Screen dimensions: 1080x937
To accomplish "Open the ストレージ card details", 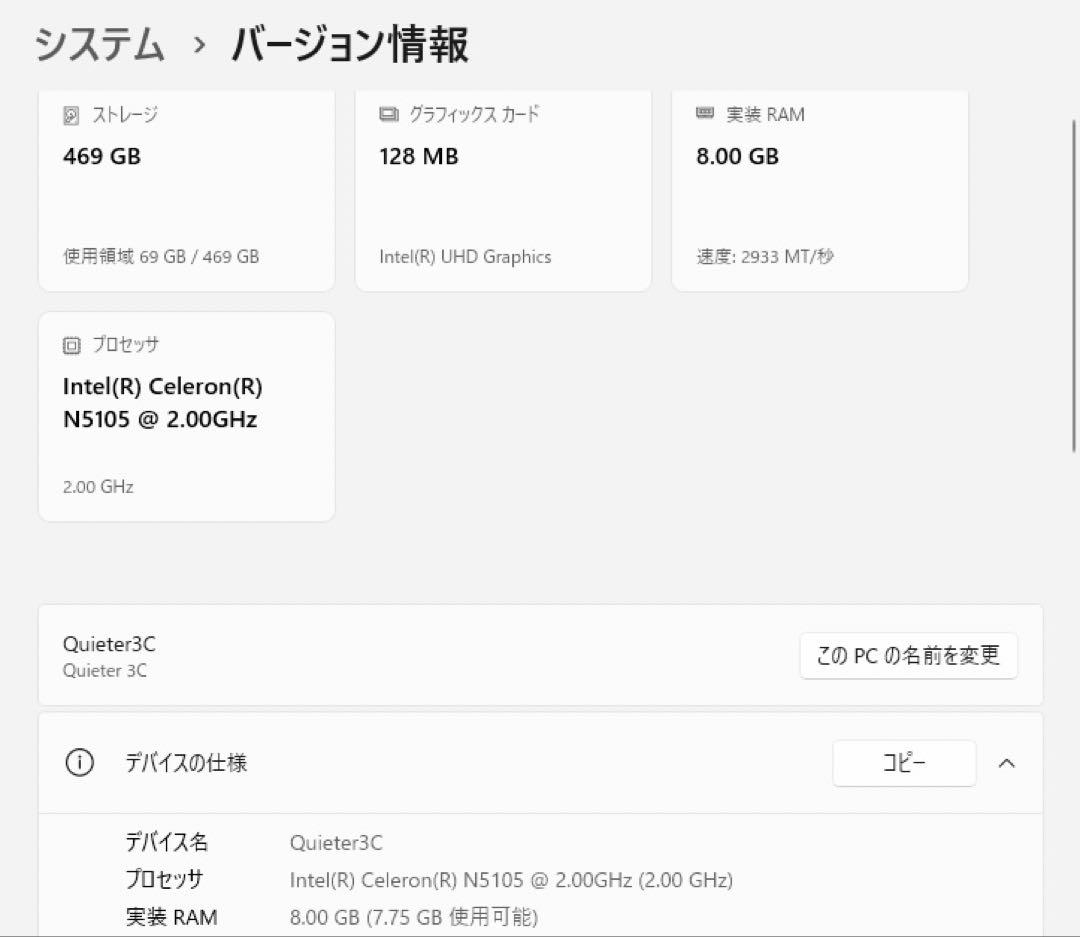I will point(186,190).
